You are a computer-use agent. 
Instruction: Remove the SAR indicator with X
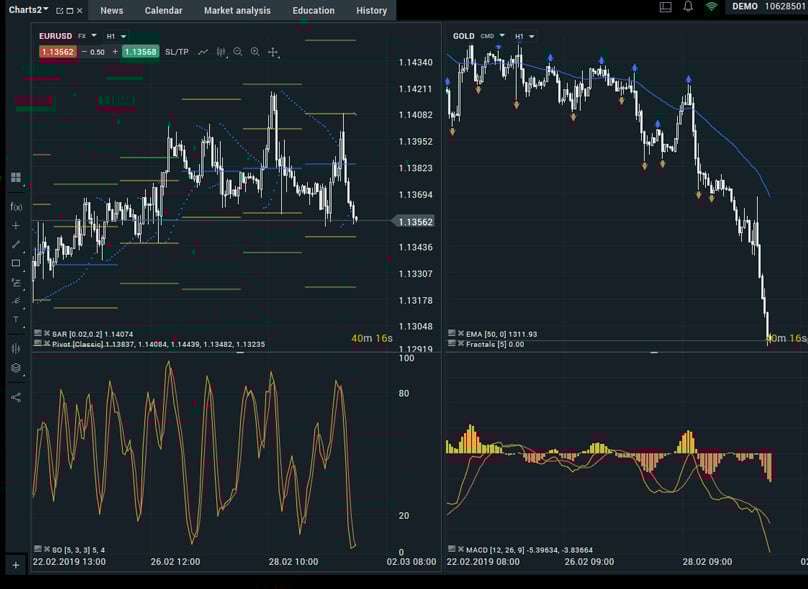click(x=47, y=333)
